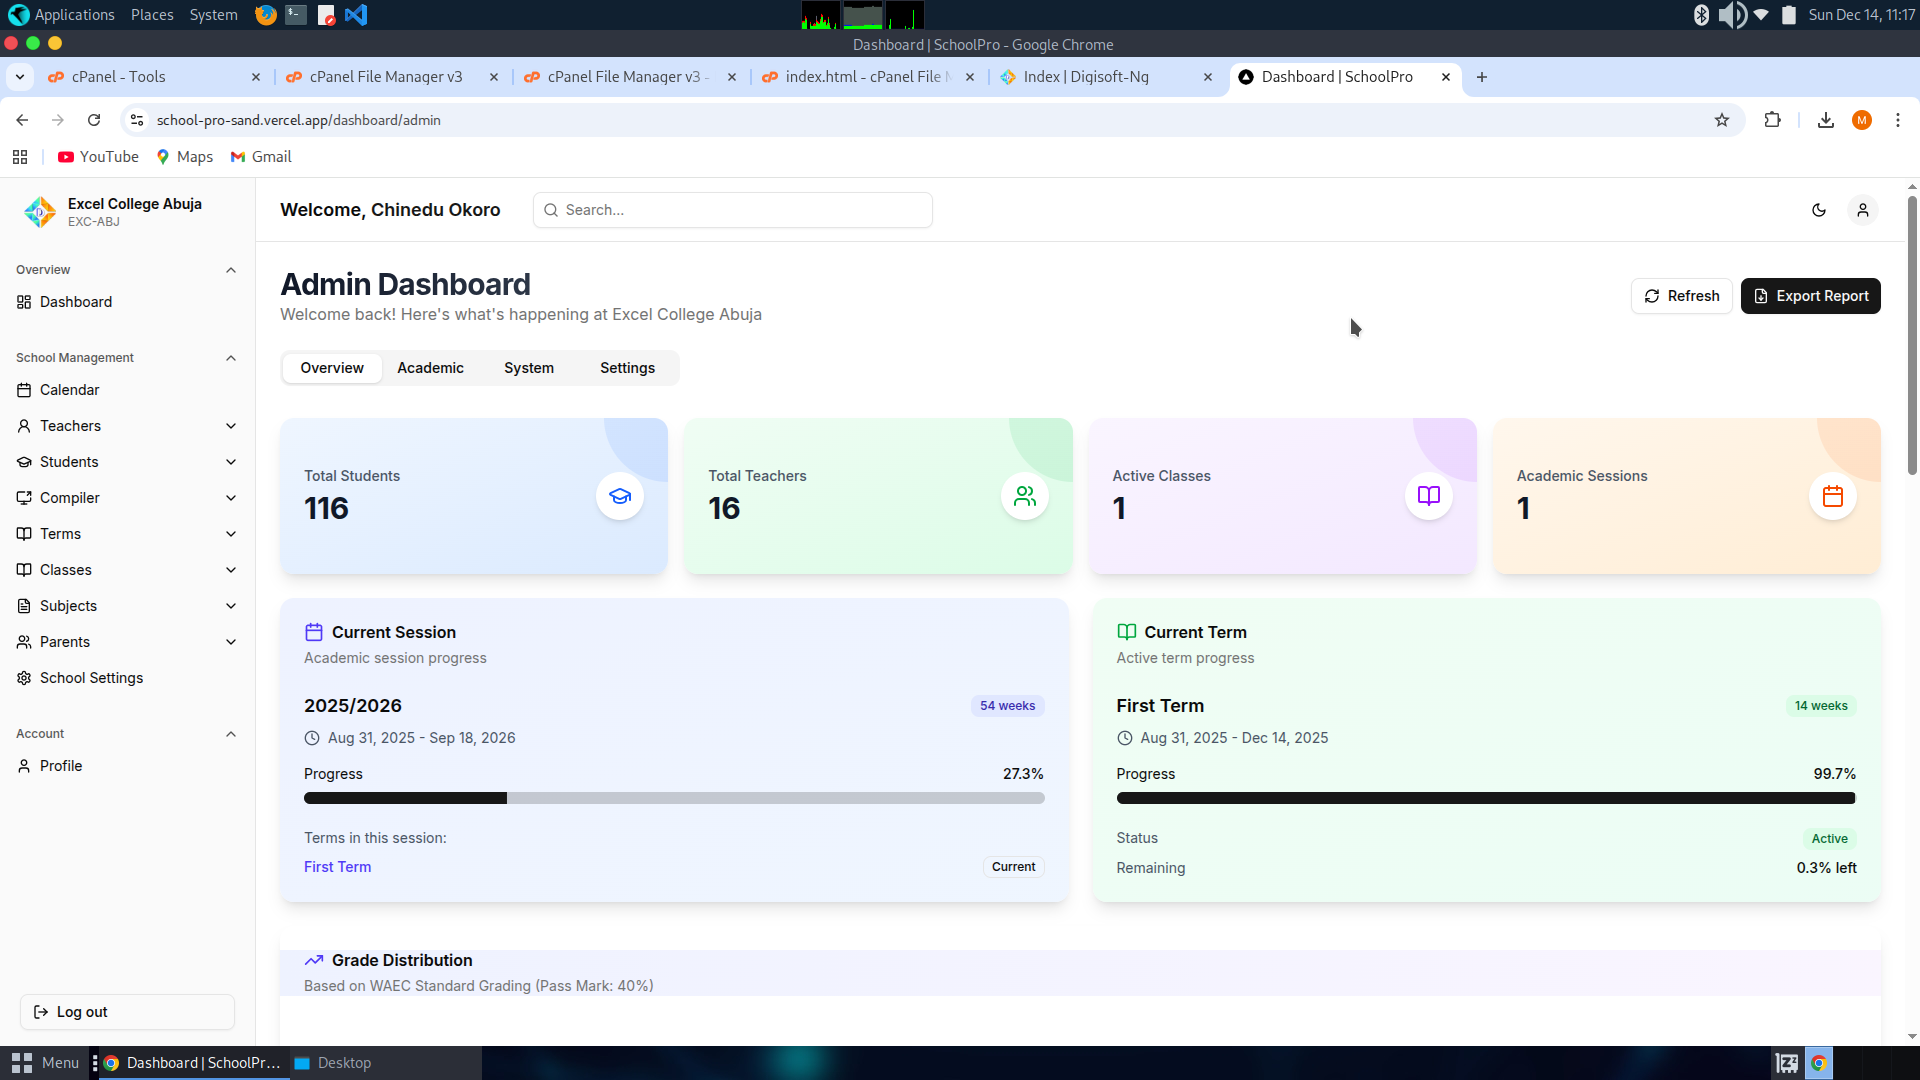Screen dimensions: 1920x1080
Task: Switch to the System tab
Action: point(528,368)
